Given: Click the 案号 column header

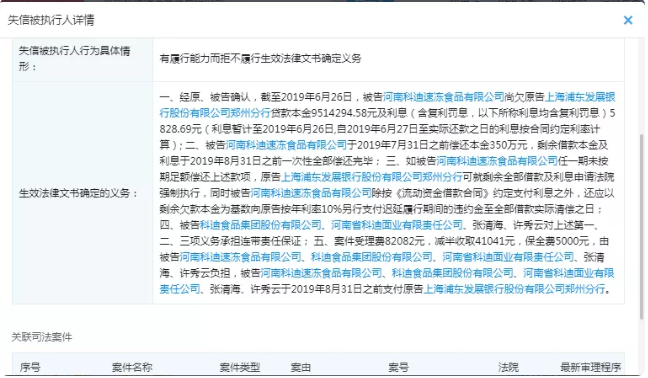Looking at the screenshot, I should click(x=398, y=367).
